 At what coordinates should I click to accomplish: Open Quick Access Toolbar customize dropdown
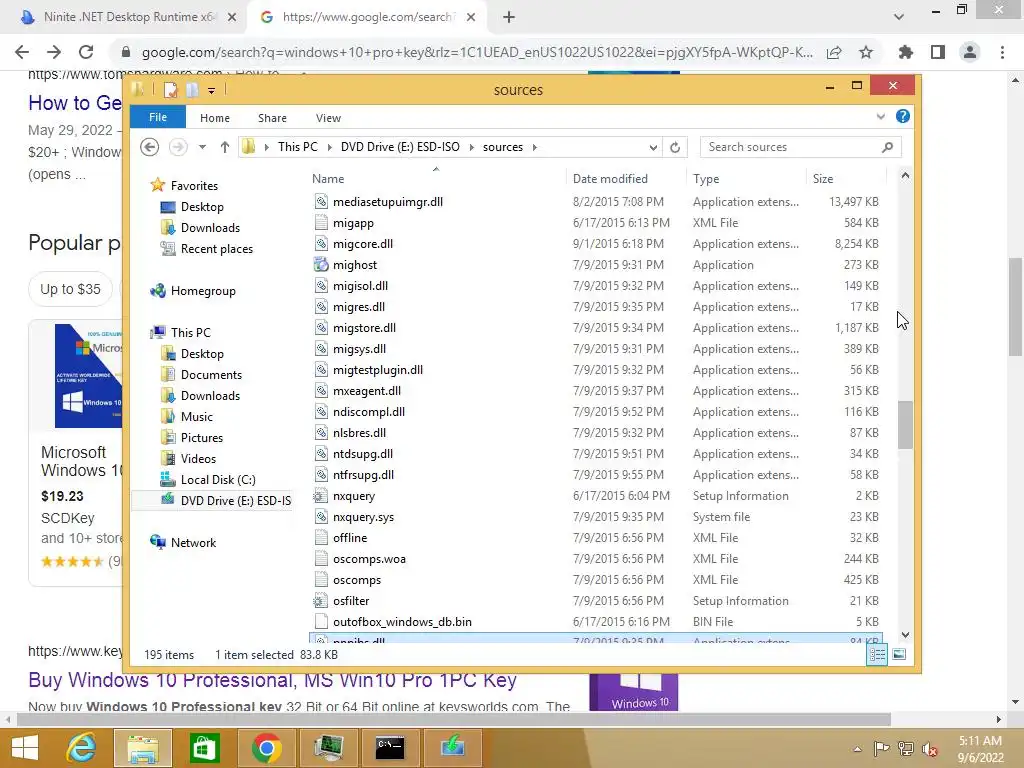tap(212, 91)
